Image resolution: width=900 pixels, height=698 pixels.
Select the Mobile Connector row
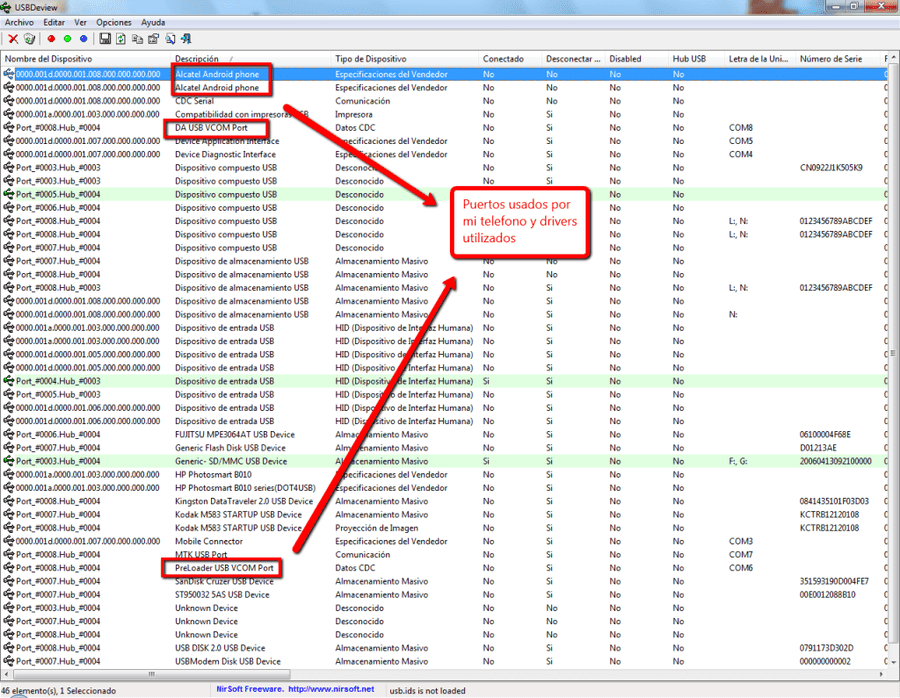pyautogui.click(x=443, y=541)
